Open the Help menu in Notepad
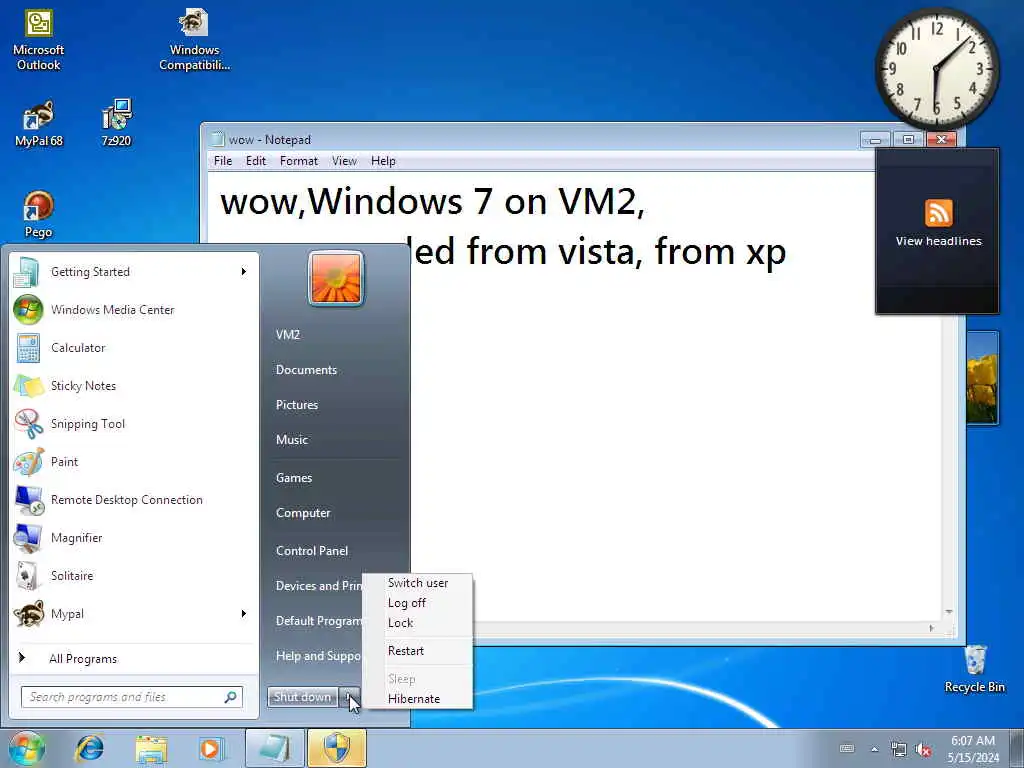The height and width of the screenshot is (768, 1024). pos(383,161)
